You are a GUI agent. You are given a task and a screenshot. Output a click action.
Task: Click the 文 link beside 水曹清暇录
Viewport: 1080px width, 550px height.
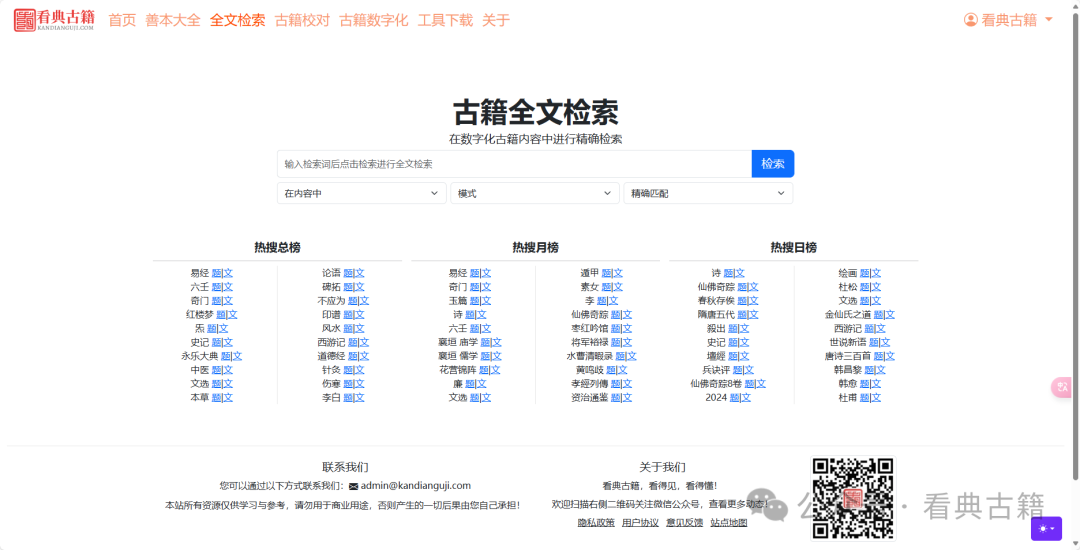click(632, 356)
